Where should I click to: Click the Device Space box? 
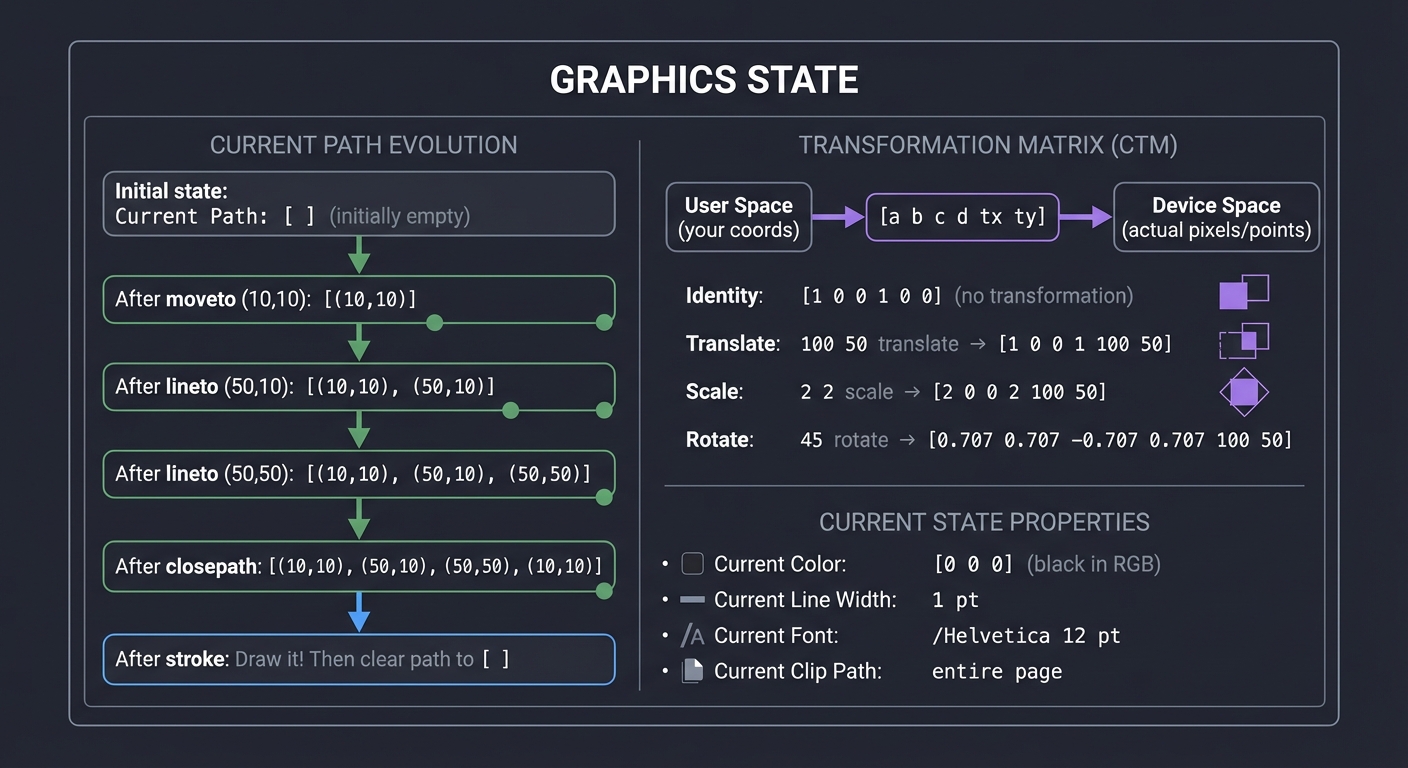[1215, 216]
